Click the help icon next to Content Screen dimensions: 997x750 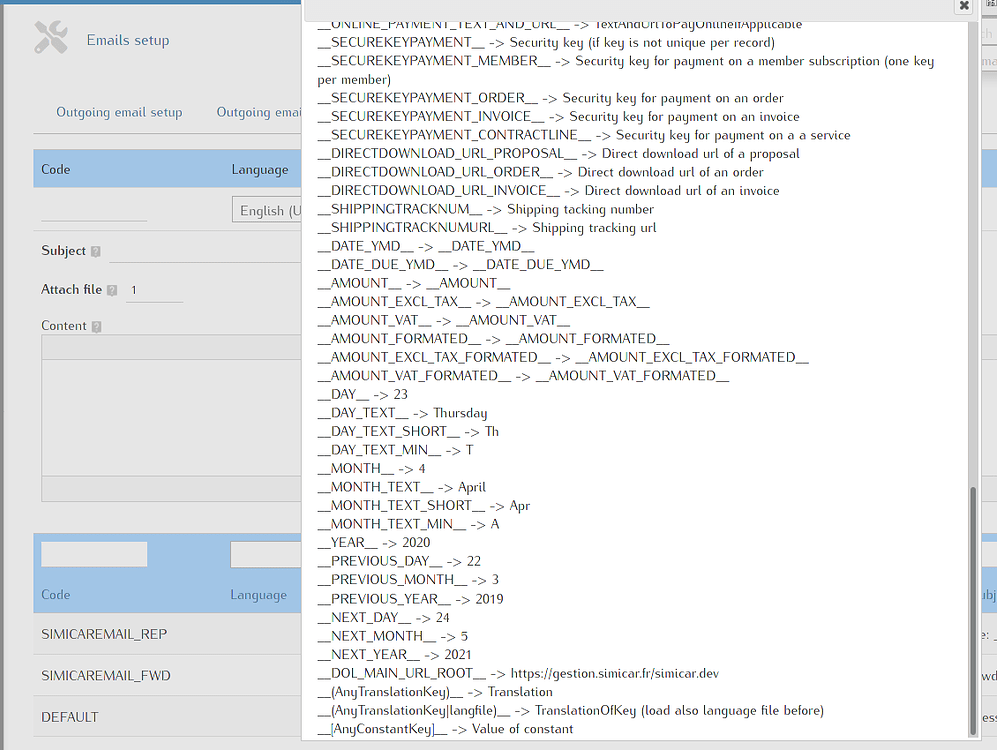95,326
